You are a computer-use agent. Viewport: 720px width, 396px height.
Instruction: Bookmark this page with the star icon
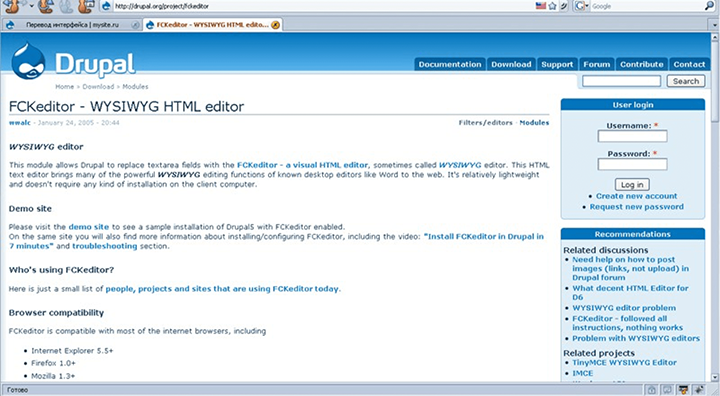(x=552, y=6)
